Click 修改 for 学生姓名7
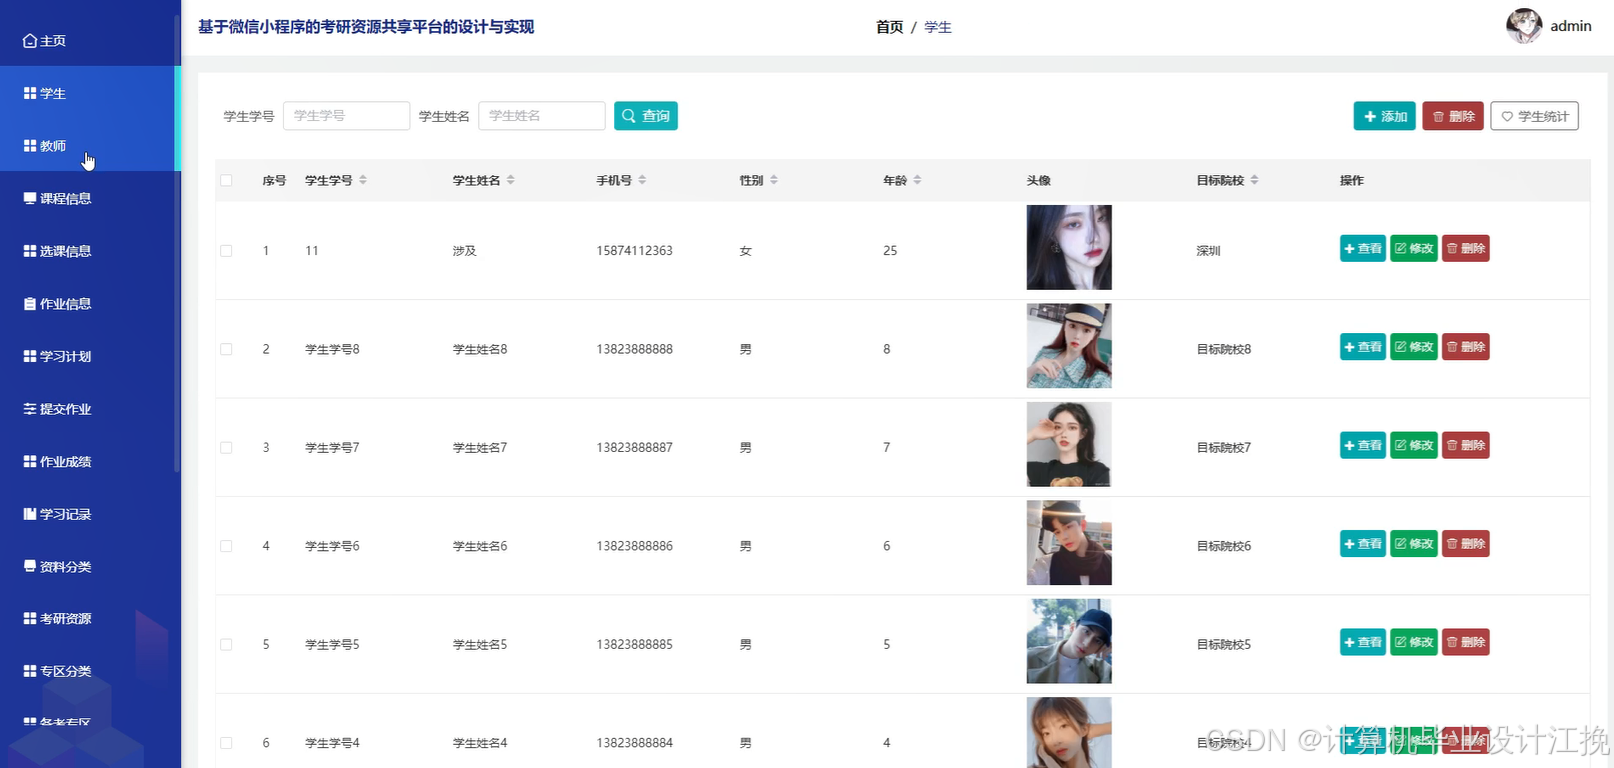This screenshot has width=1614, height=768. point(1414,445)
